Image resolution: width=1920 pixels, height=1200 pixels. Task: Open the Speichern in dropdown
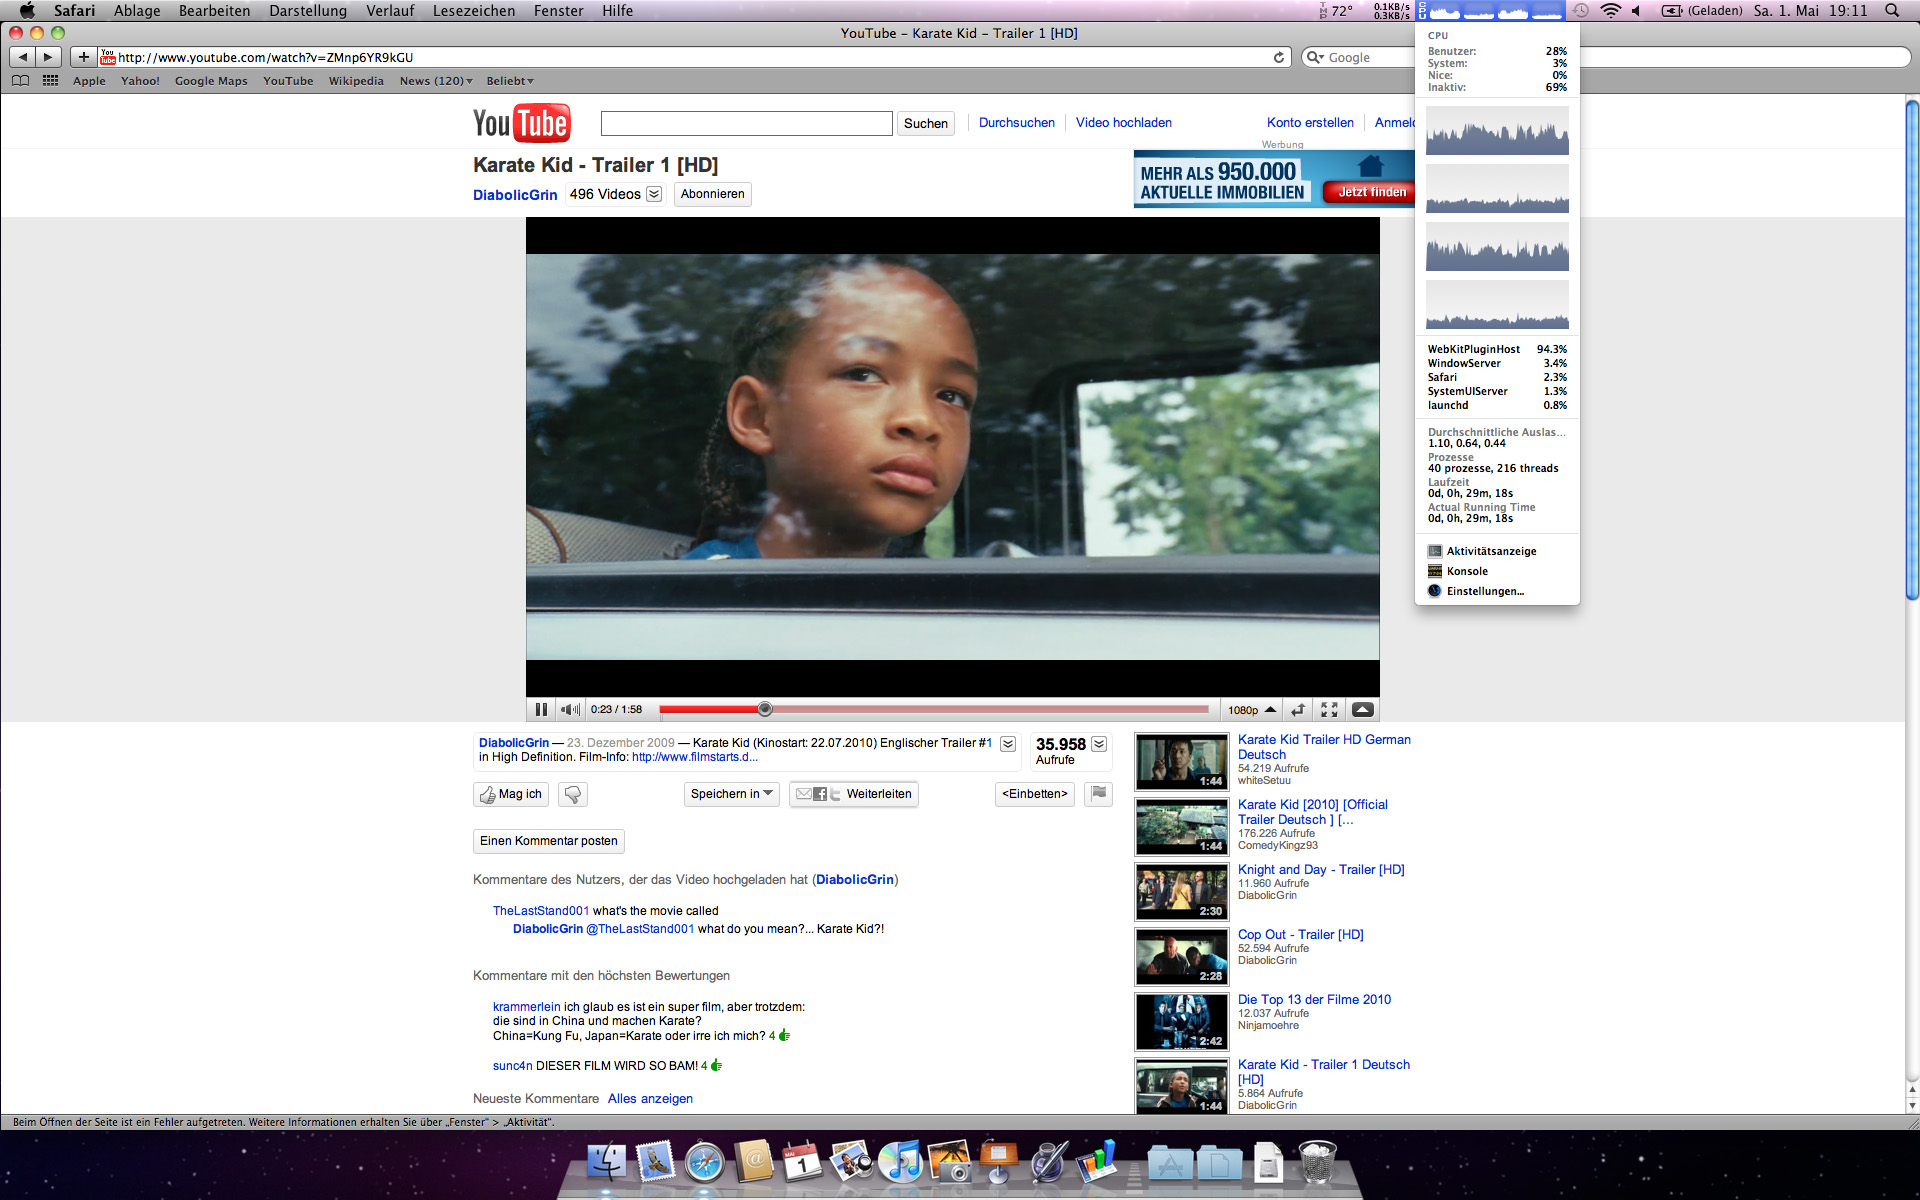coord(732,794)
